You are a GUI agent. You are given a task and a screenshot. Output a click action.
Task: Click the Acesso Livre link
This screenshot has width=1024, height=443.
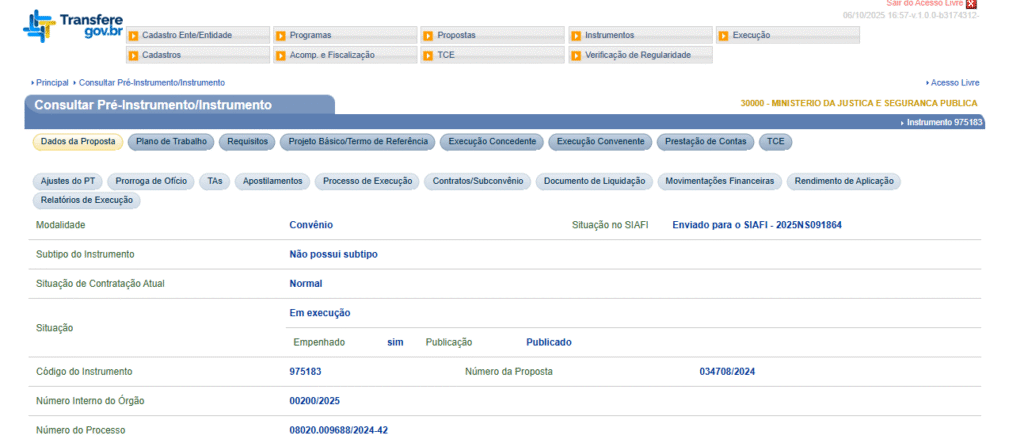pyautogui.click(x=954, y=82)
